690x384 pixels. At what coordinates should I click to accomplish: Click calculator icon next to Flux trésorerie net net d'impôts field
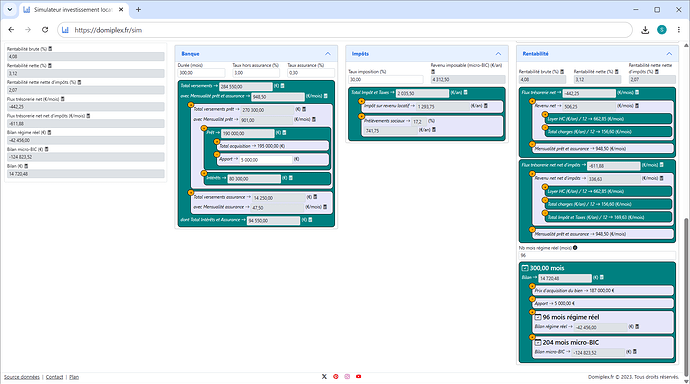coord(661,165)
